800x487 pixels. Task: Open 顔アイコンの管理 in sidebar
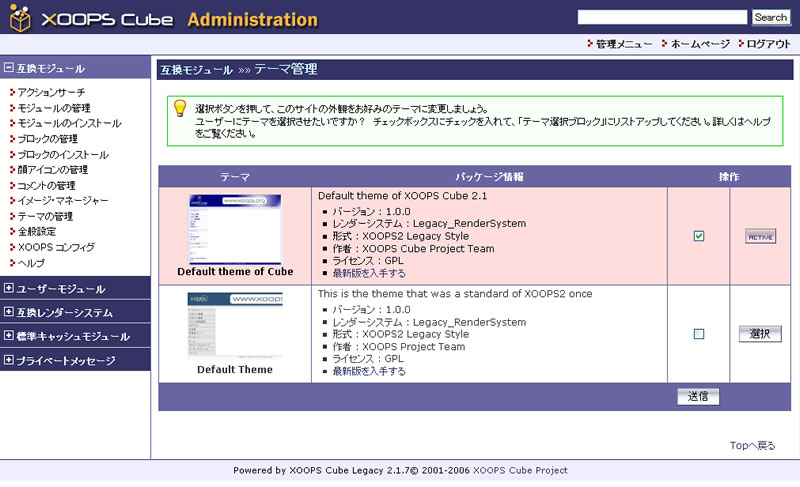coord(53,170)
